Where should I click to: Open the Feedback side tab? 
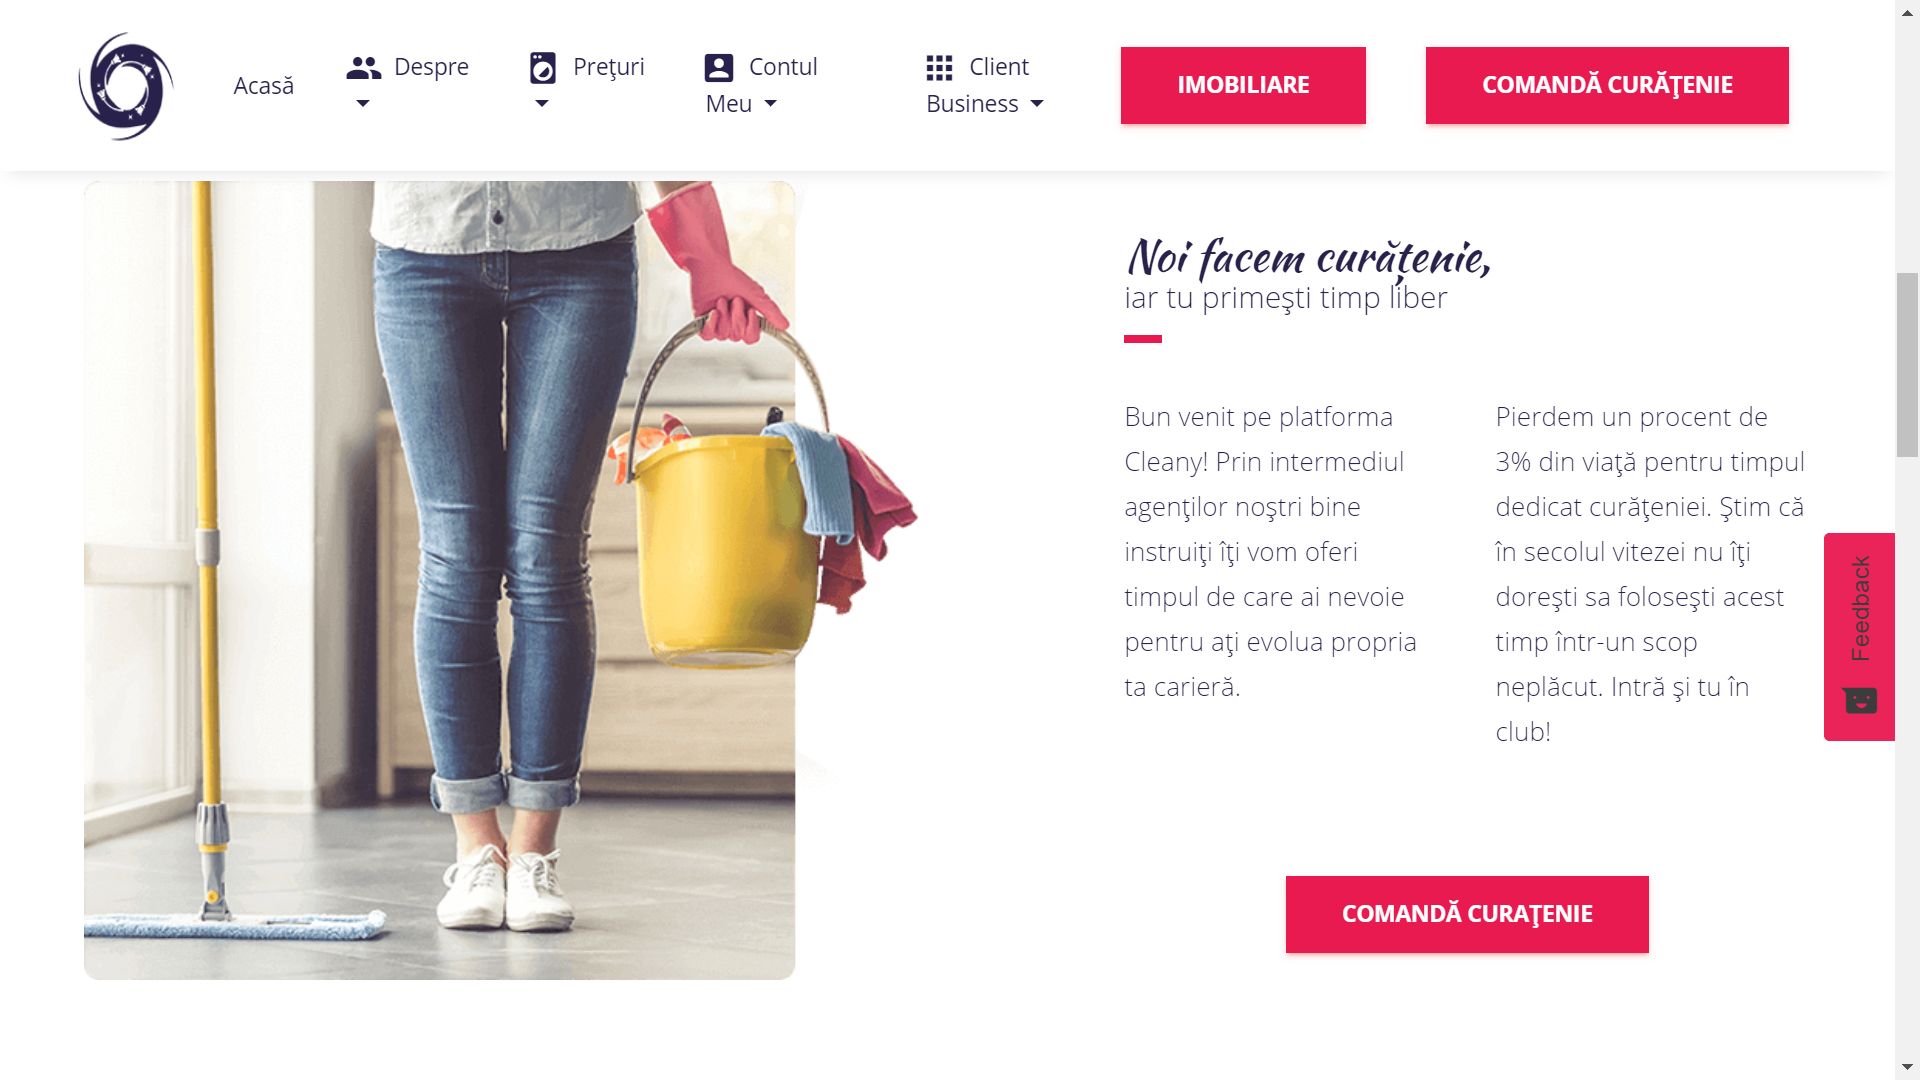point(1859,637)
